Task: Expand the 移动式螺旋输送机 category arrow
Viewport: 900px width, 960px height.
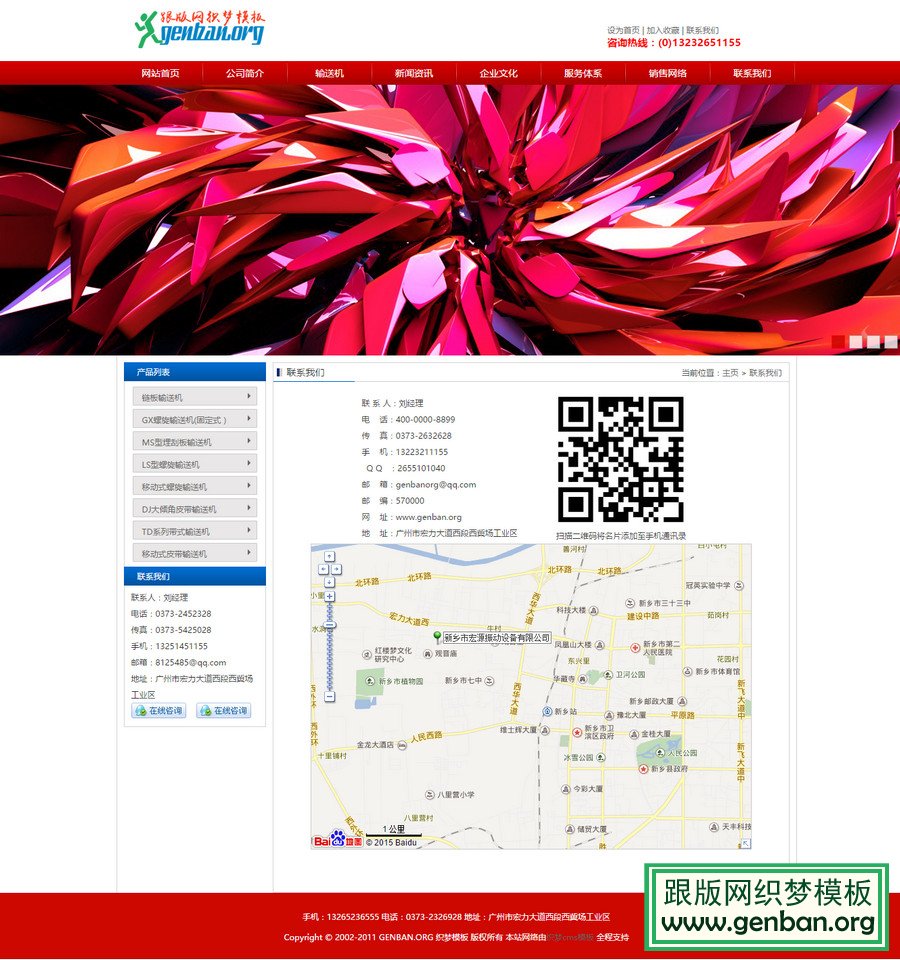Action: [250, 486]
